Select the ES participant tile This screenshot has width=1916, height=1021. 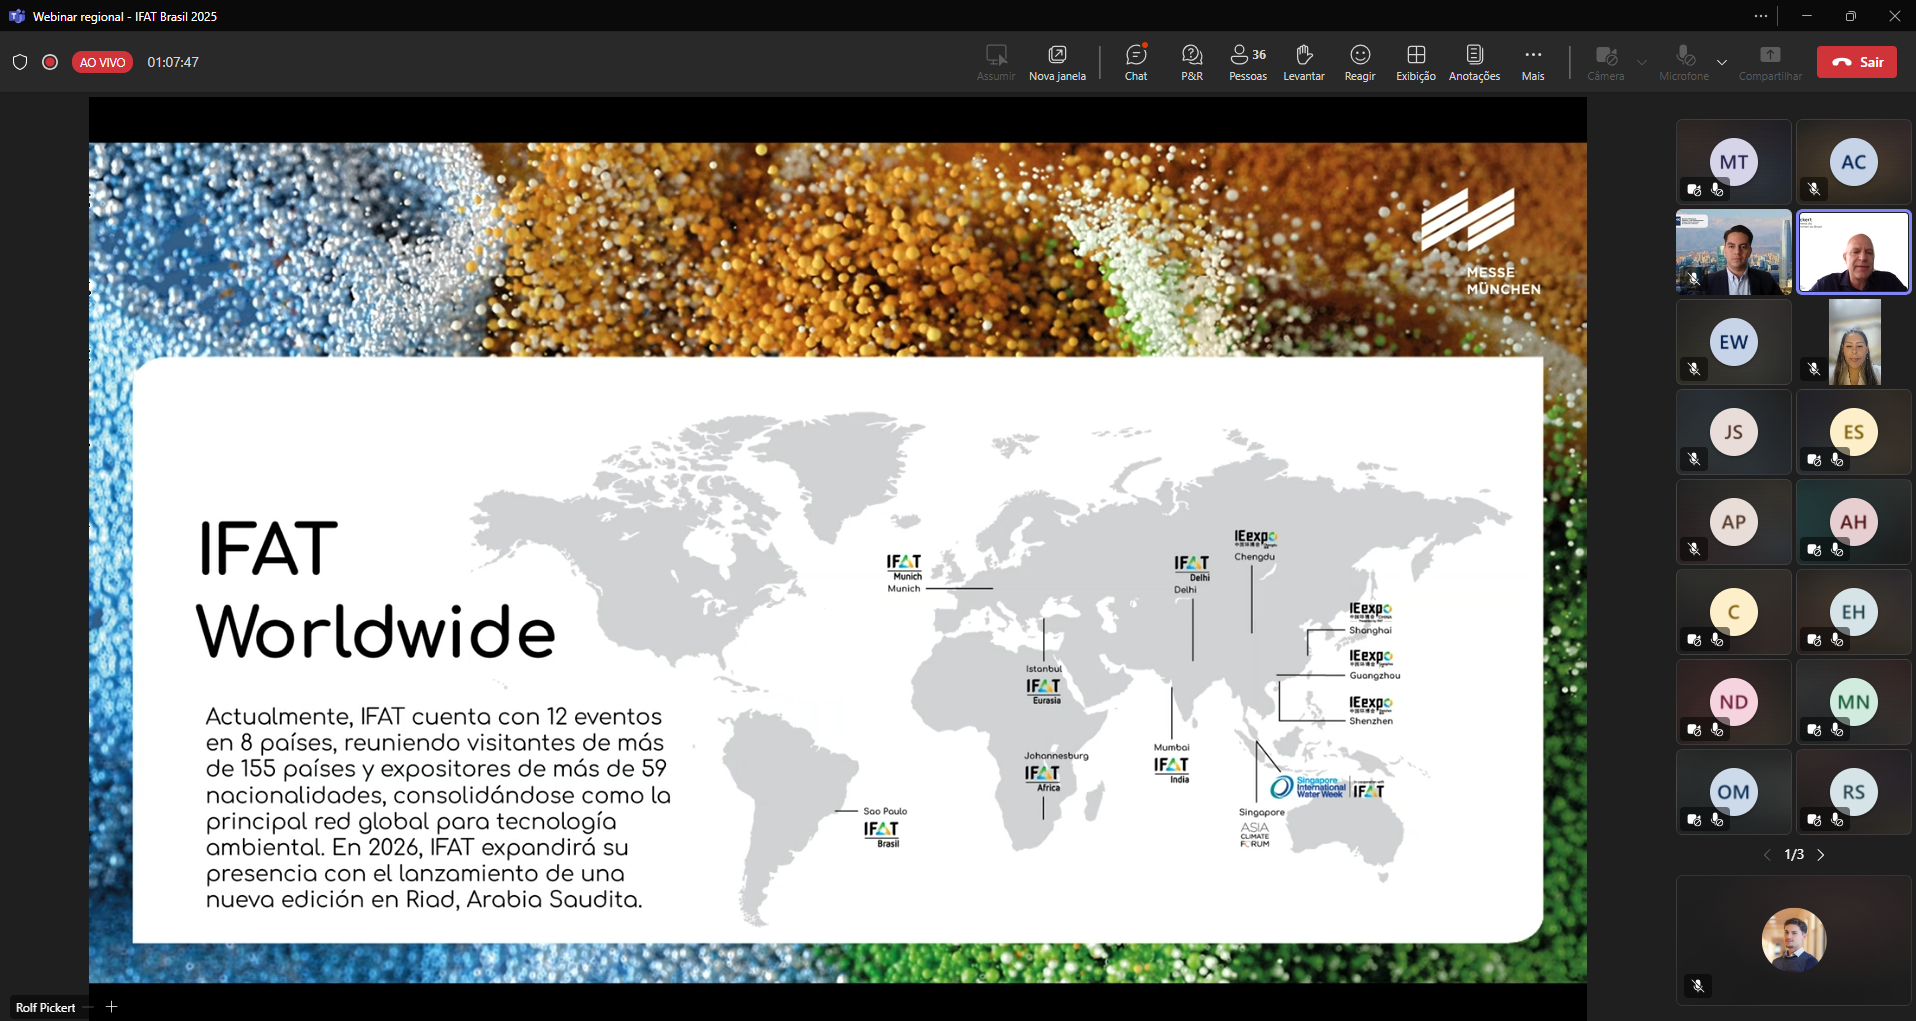pyautogui.click(x=1854, y=432)
